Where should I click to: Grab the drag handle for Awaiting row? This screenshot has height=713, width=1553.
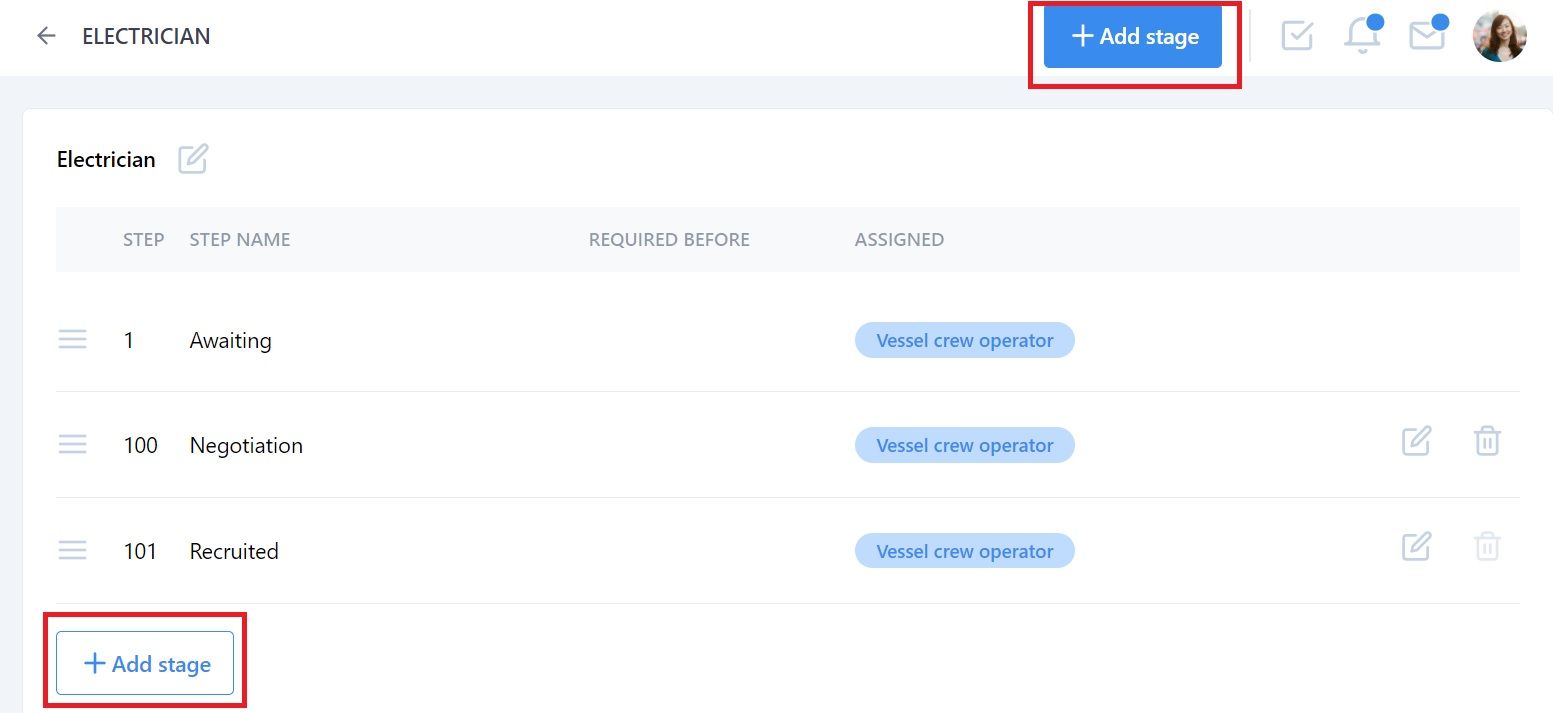[x=72, y=340]
